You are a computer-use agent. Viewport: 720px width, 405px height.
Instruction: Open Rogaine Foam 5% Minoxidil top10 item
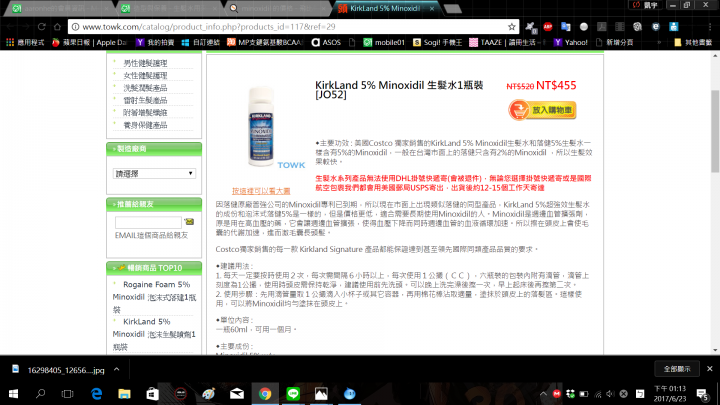click(x=154, y=297)
